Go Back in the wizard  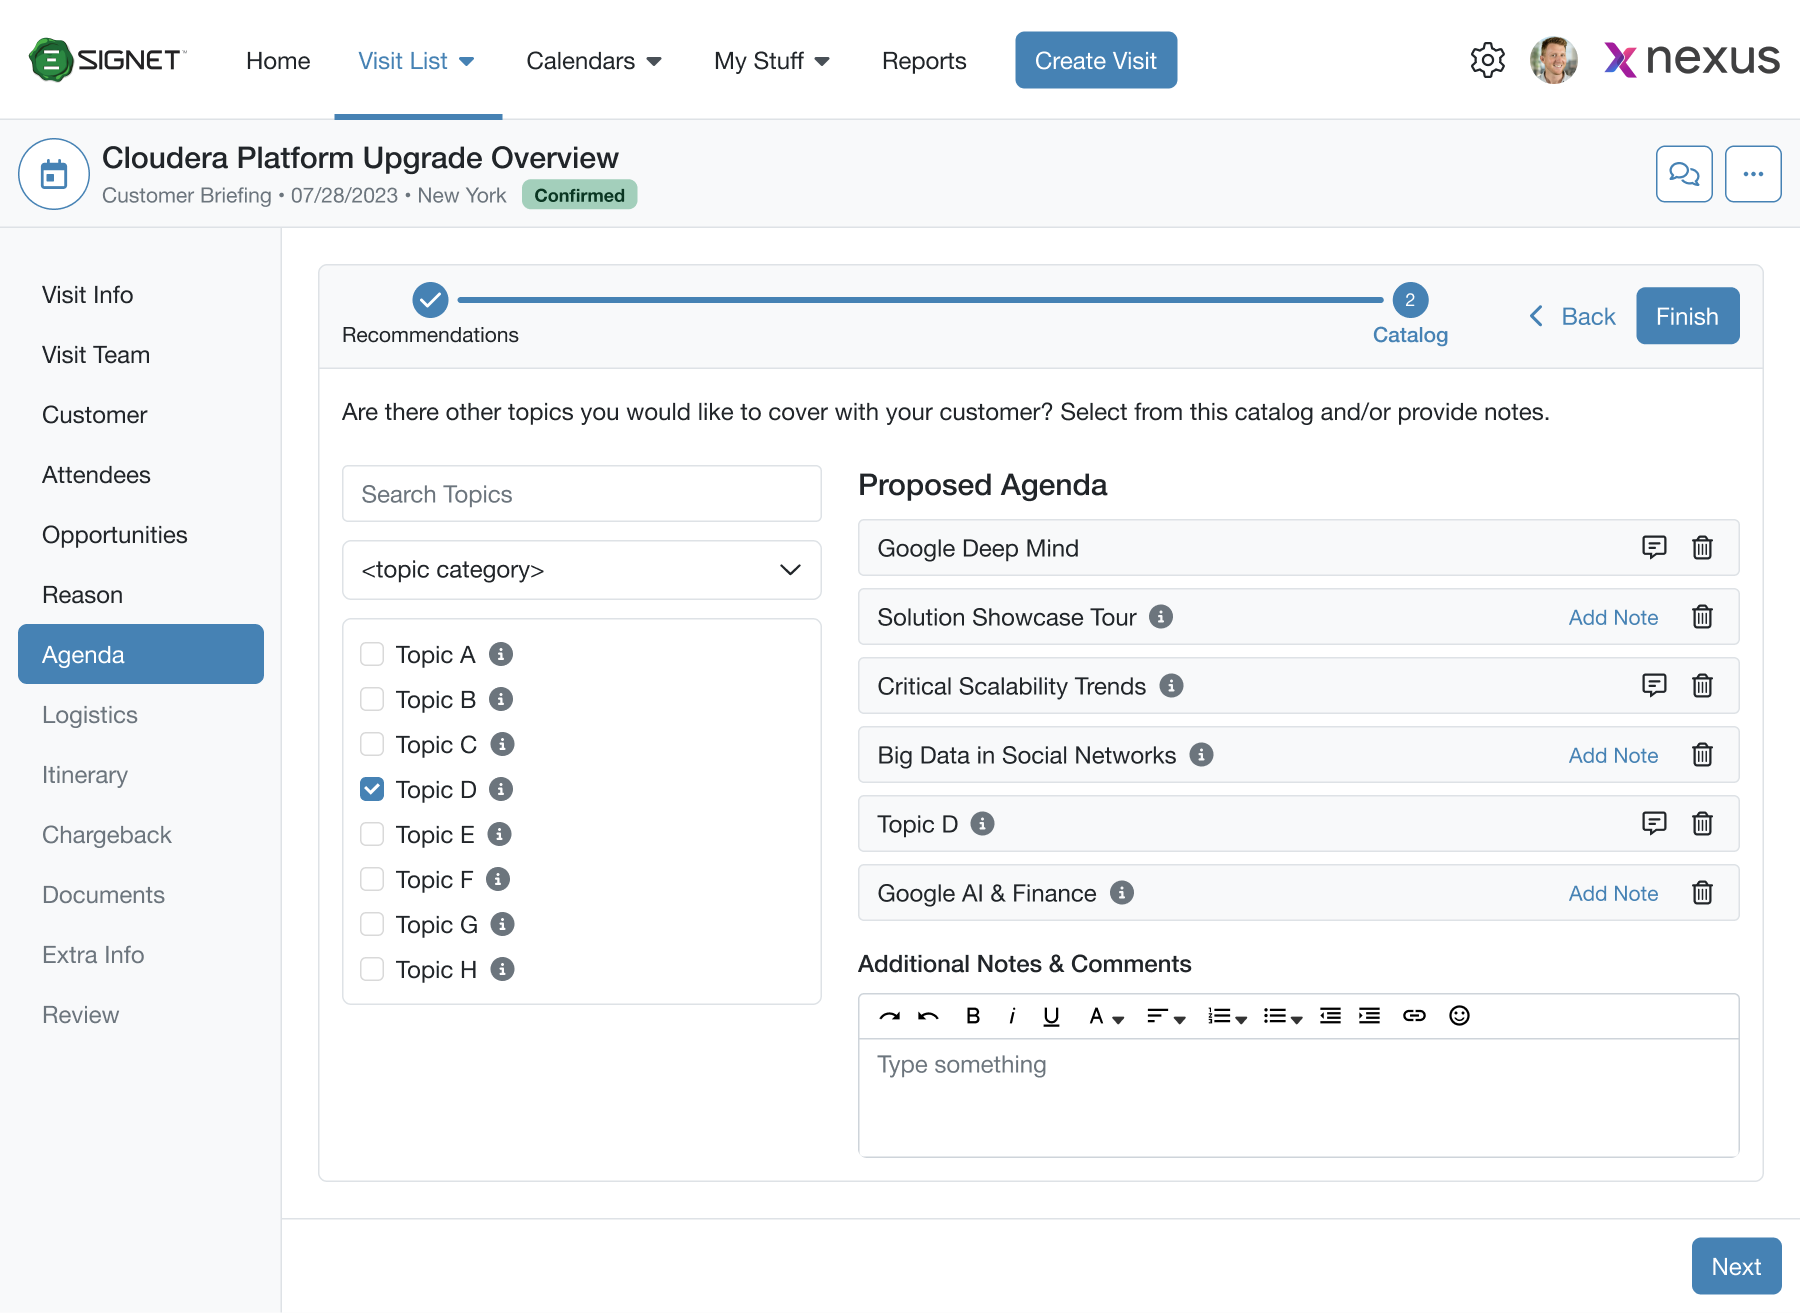pyautogui.click(x=1572, y=316)
